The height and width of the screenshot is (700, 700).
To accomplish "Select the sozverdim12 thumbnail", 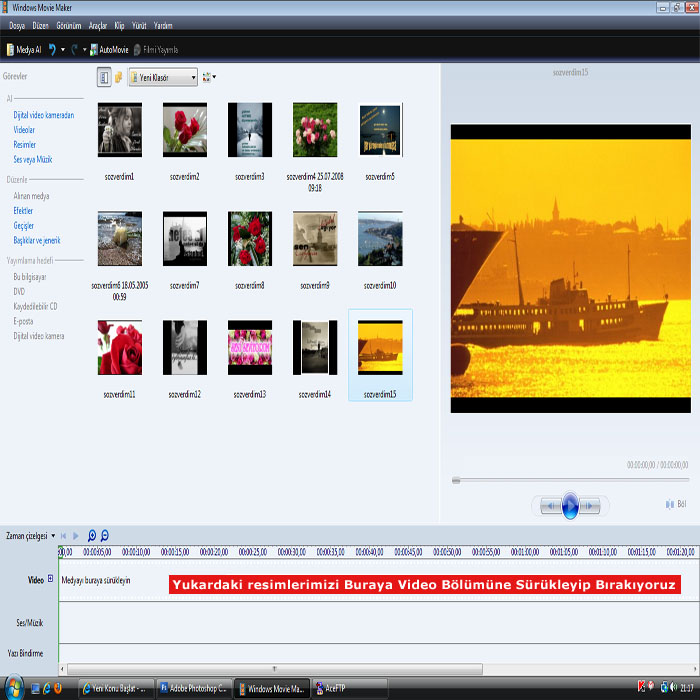I will [x=185, y=347].
